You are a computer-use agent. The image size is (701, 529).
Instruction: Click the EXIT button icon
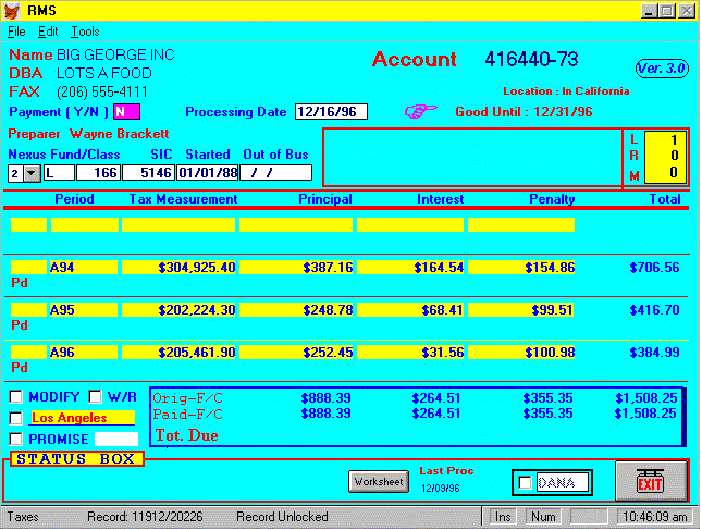[x=650, y=481]
